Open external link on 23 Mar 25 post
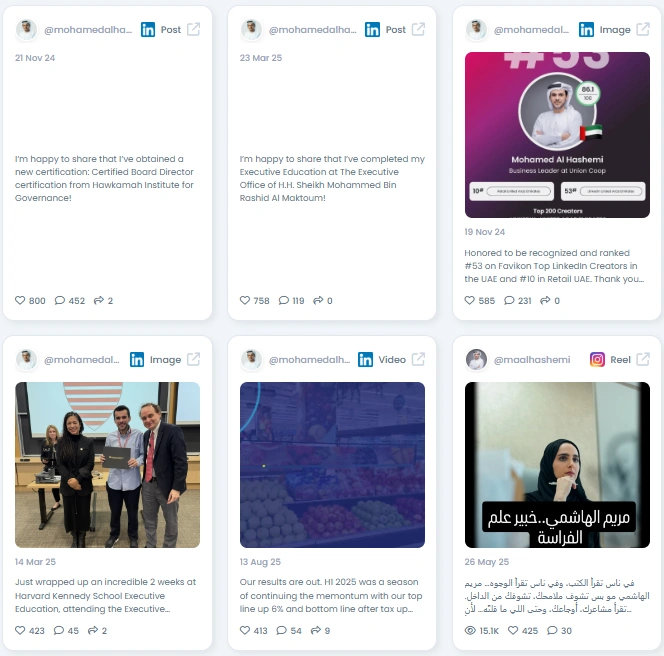 tap(418, 30)
